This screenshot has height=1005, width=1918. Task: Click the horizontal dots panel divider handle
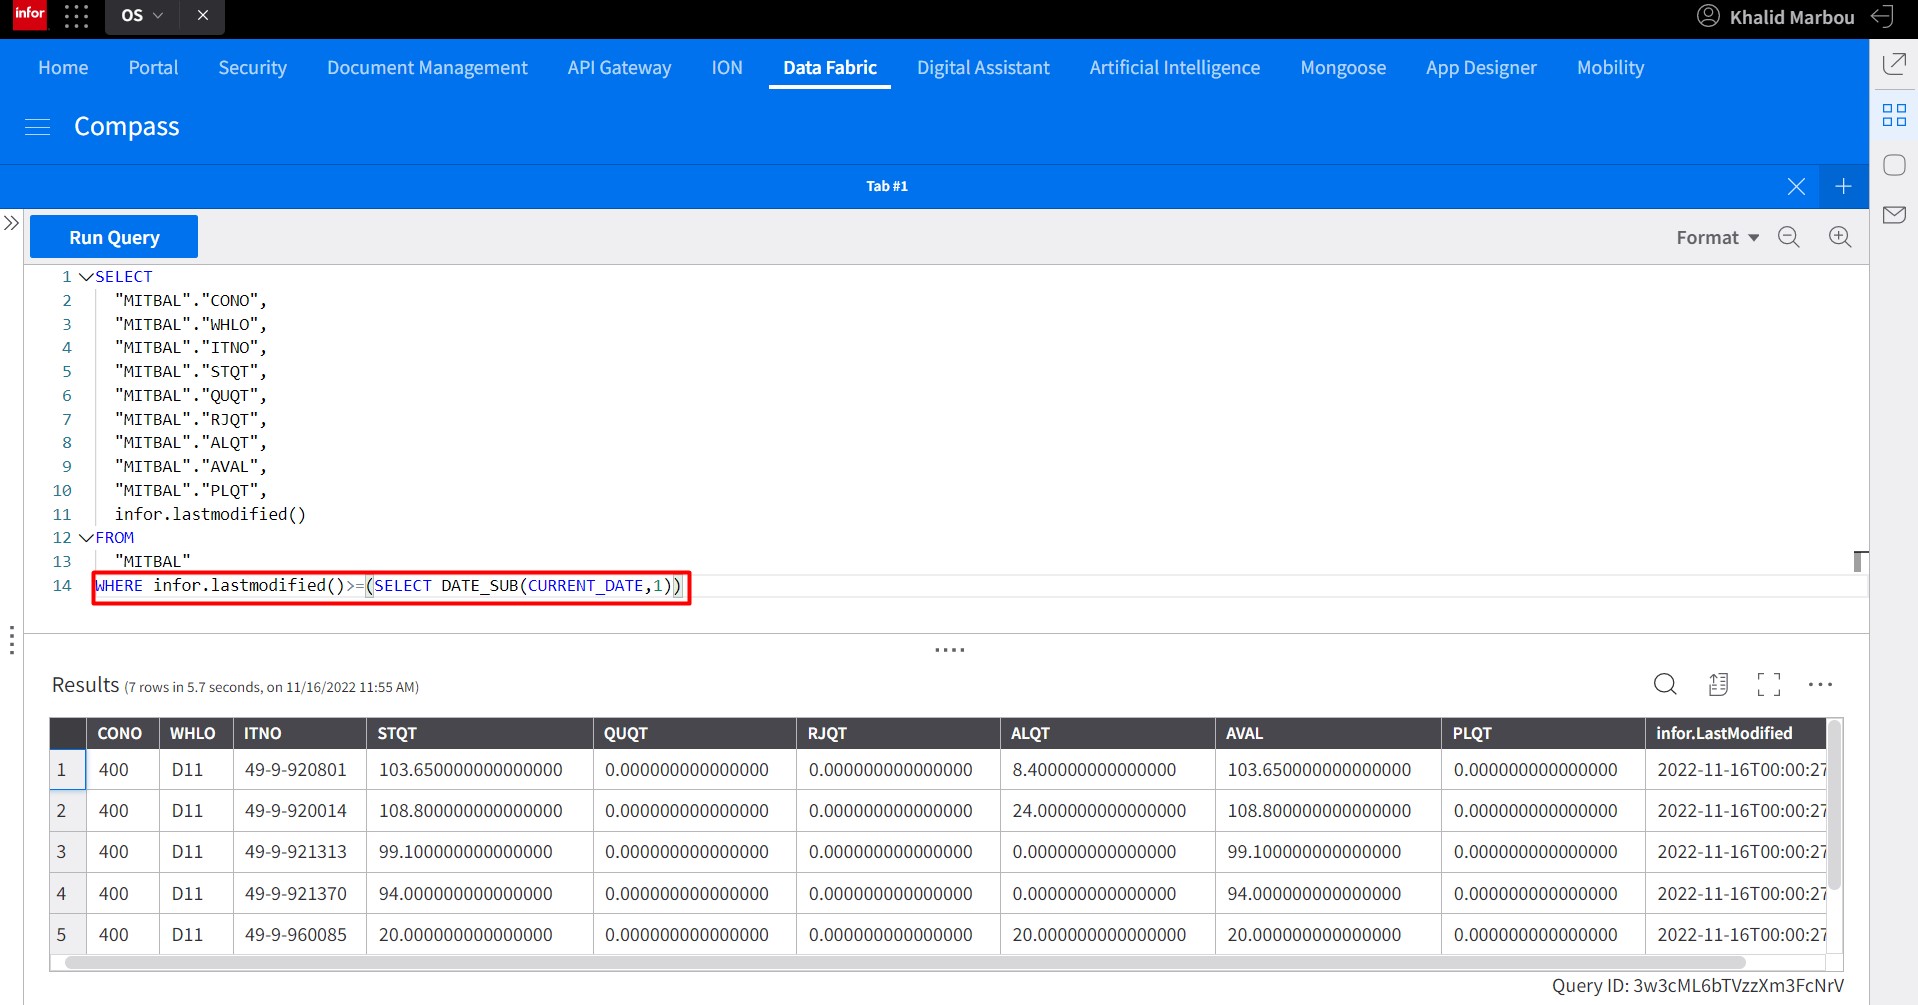pos(949,650)
